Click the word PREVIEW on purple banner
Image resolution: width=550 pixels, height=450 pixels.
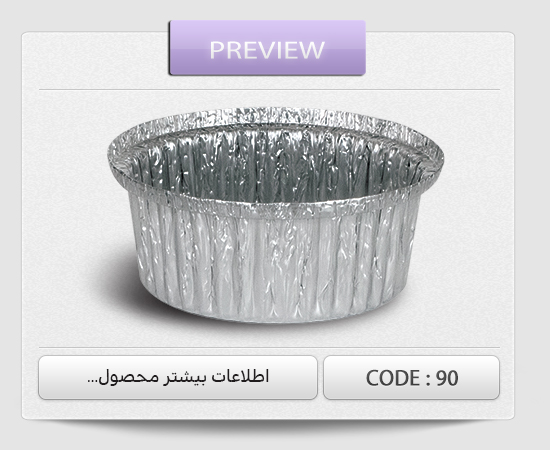[x=267, y=50]
